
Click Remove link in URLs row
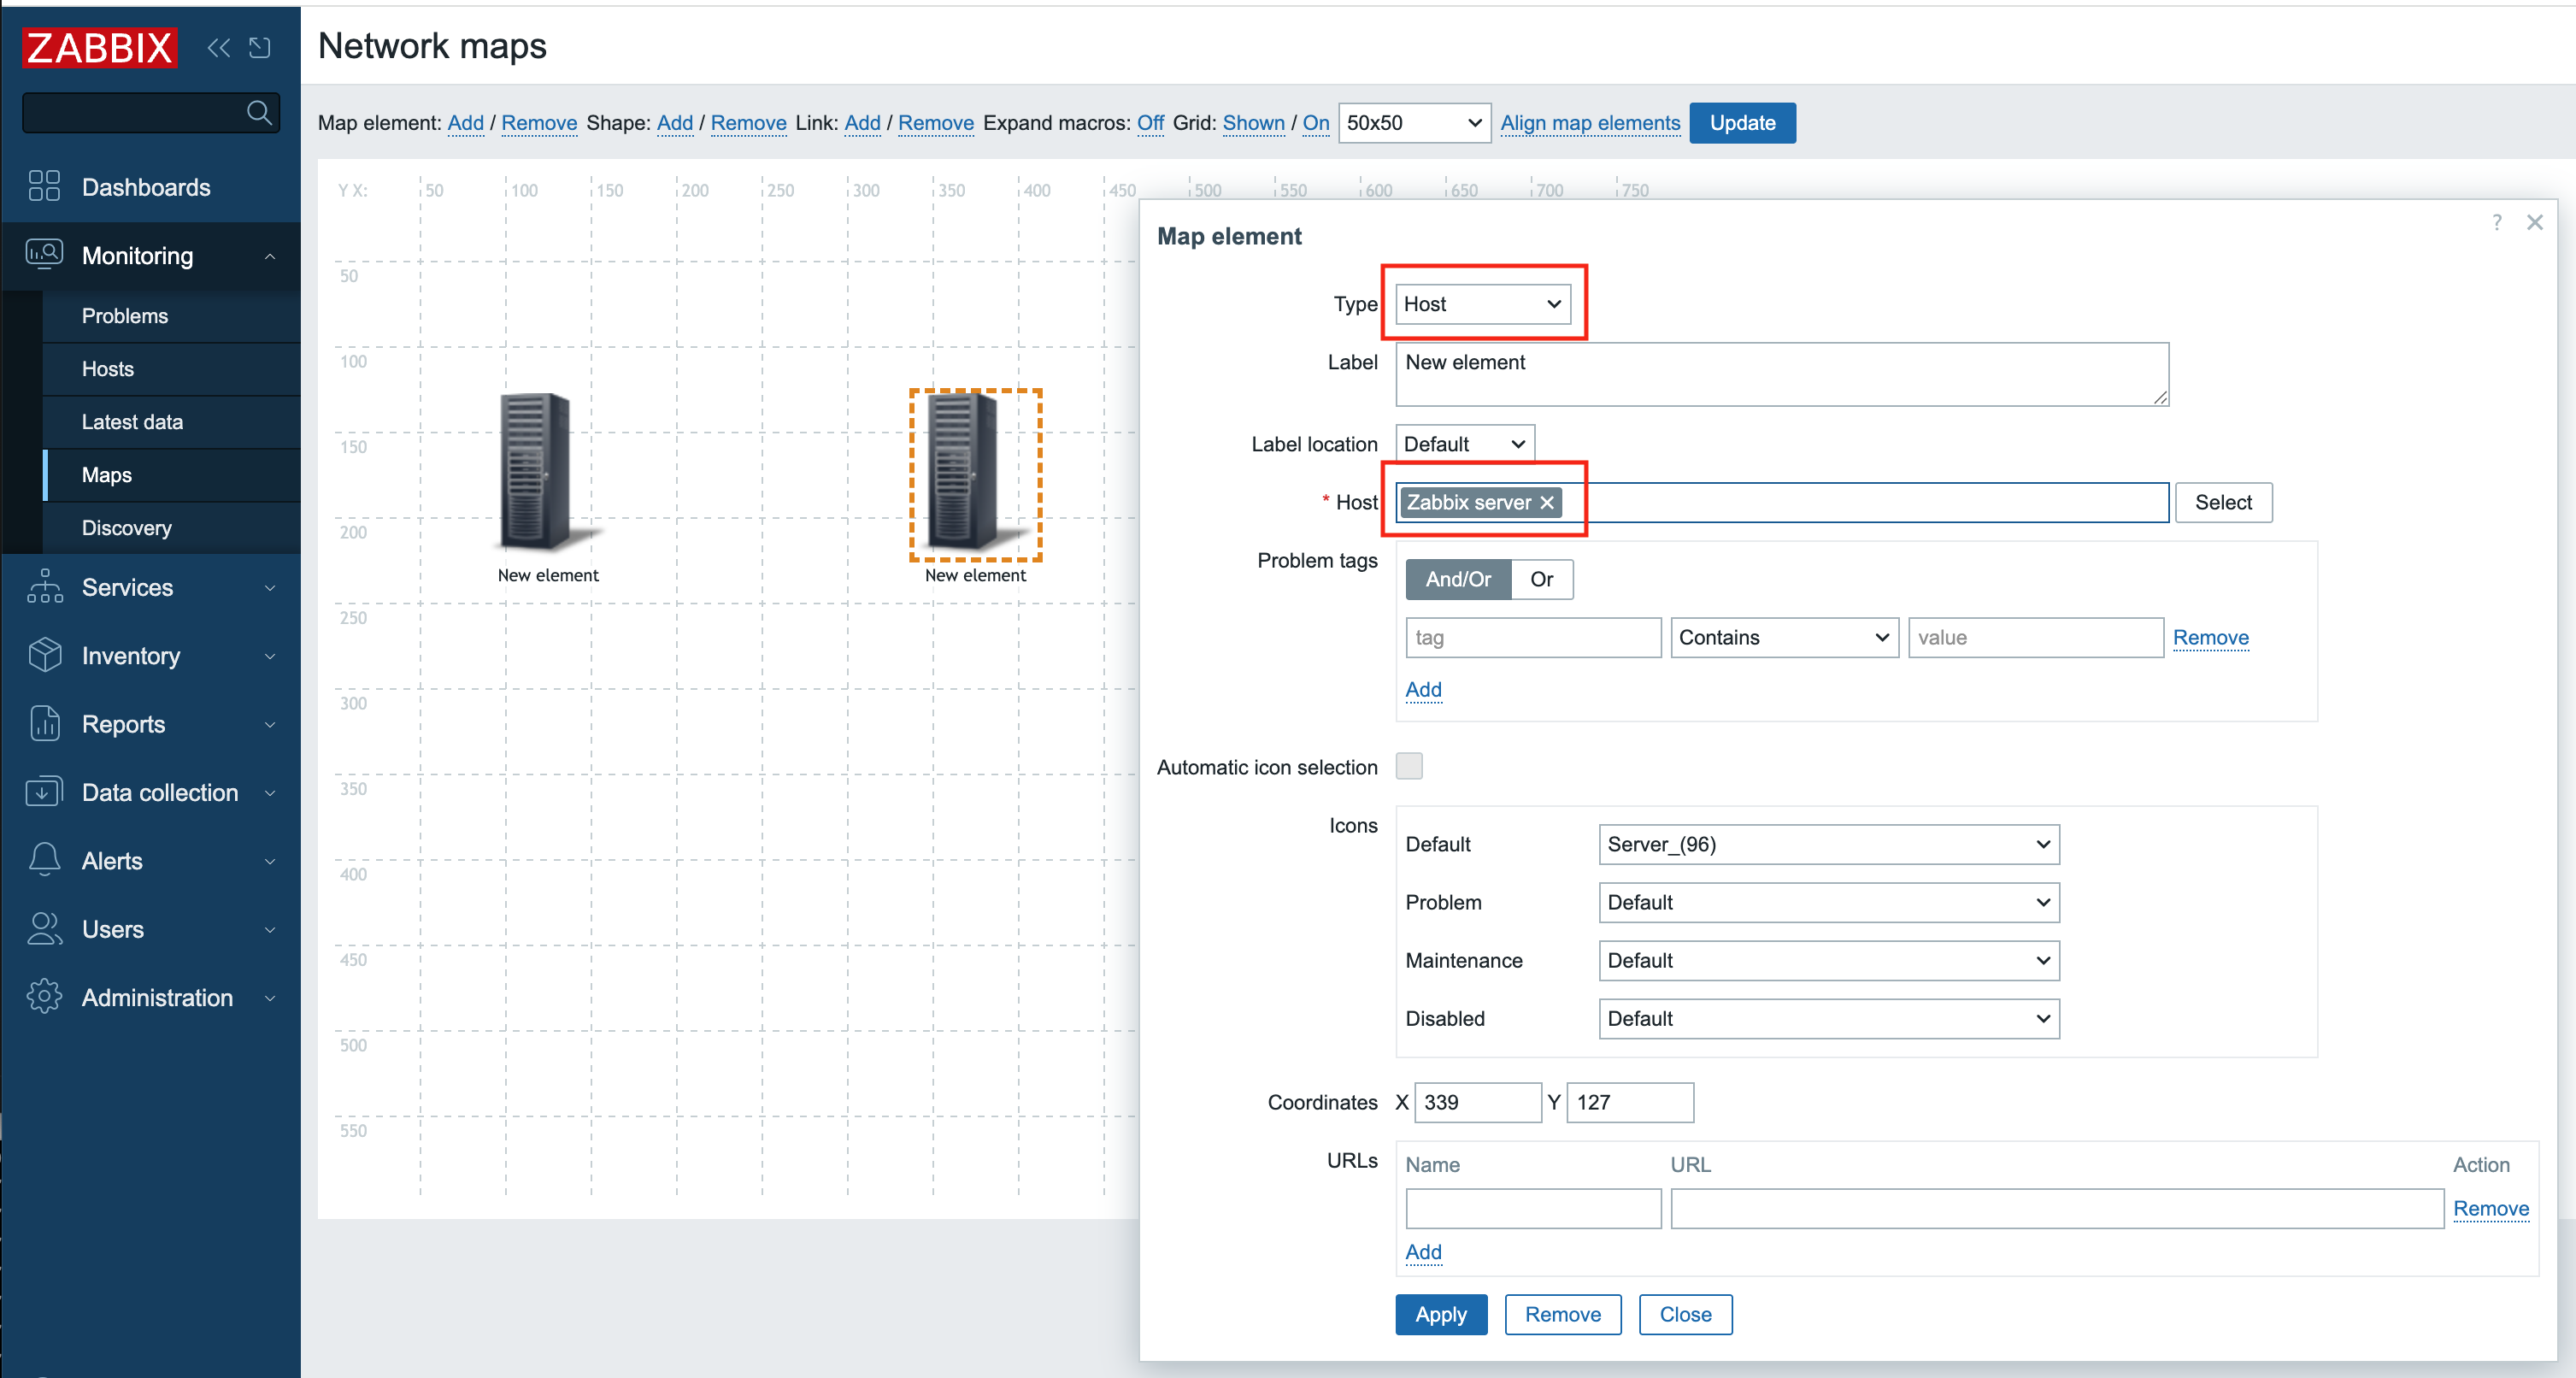pos(2491,1208)
